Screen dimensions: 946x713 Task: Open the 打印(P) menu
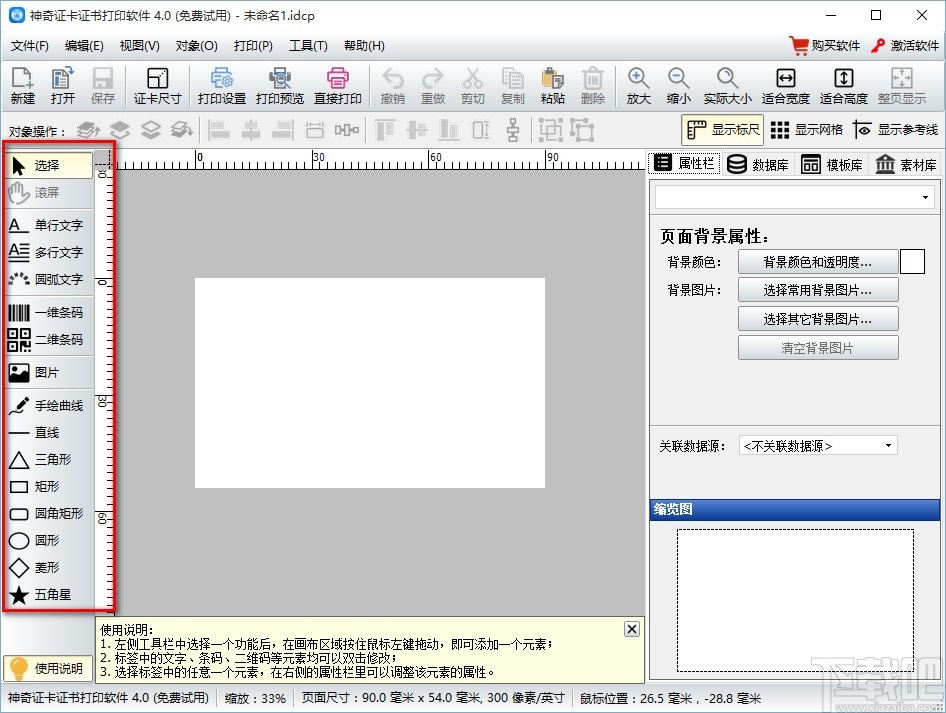pyautogui.click(x=253, y=46)
